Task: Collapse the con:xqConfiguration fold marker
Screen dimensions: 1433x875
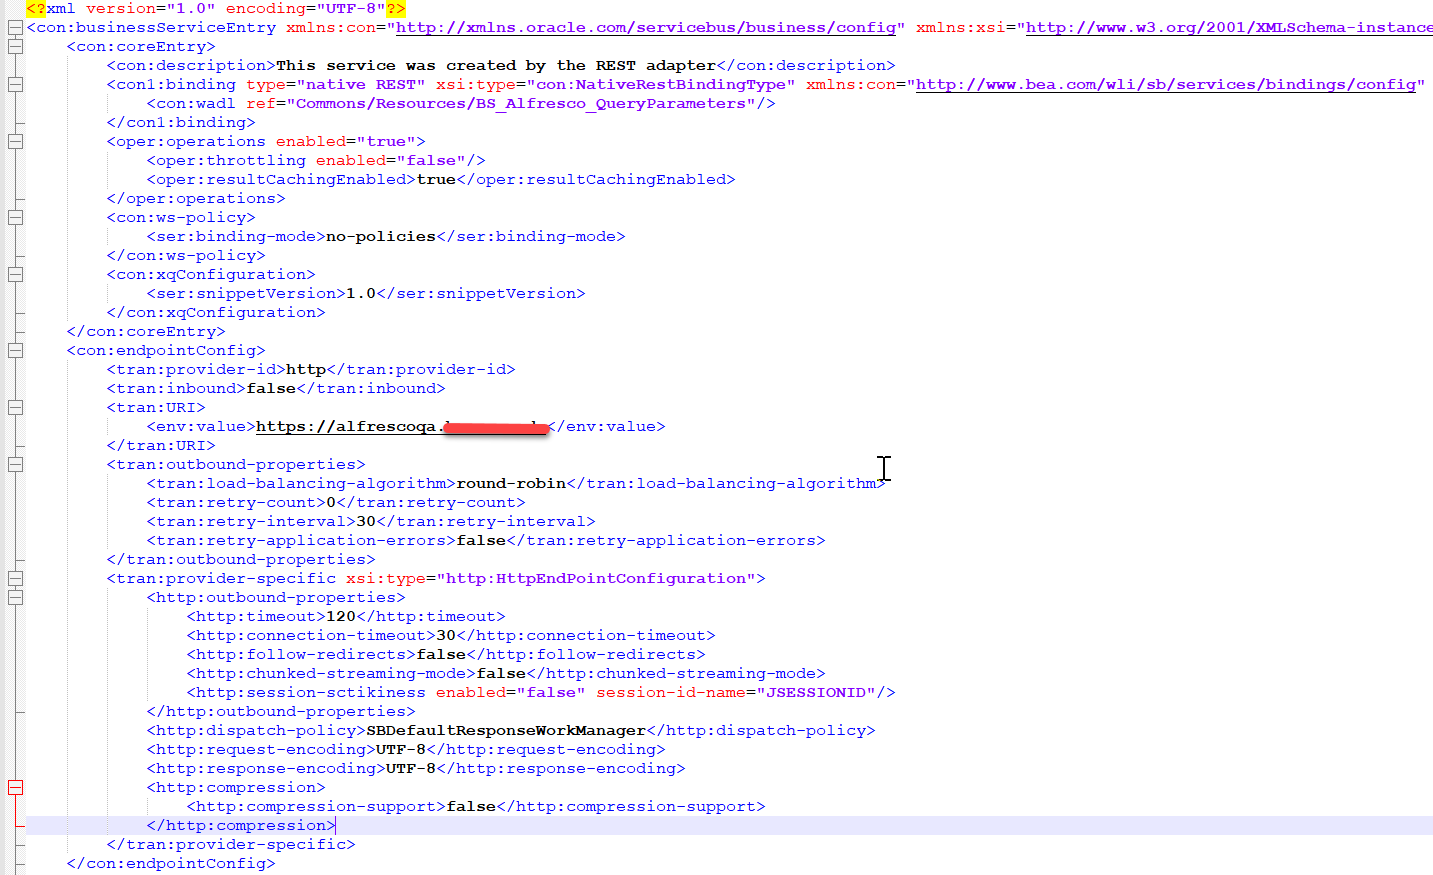Action: point(14,274)
